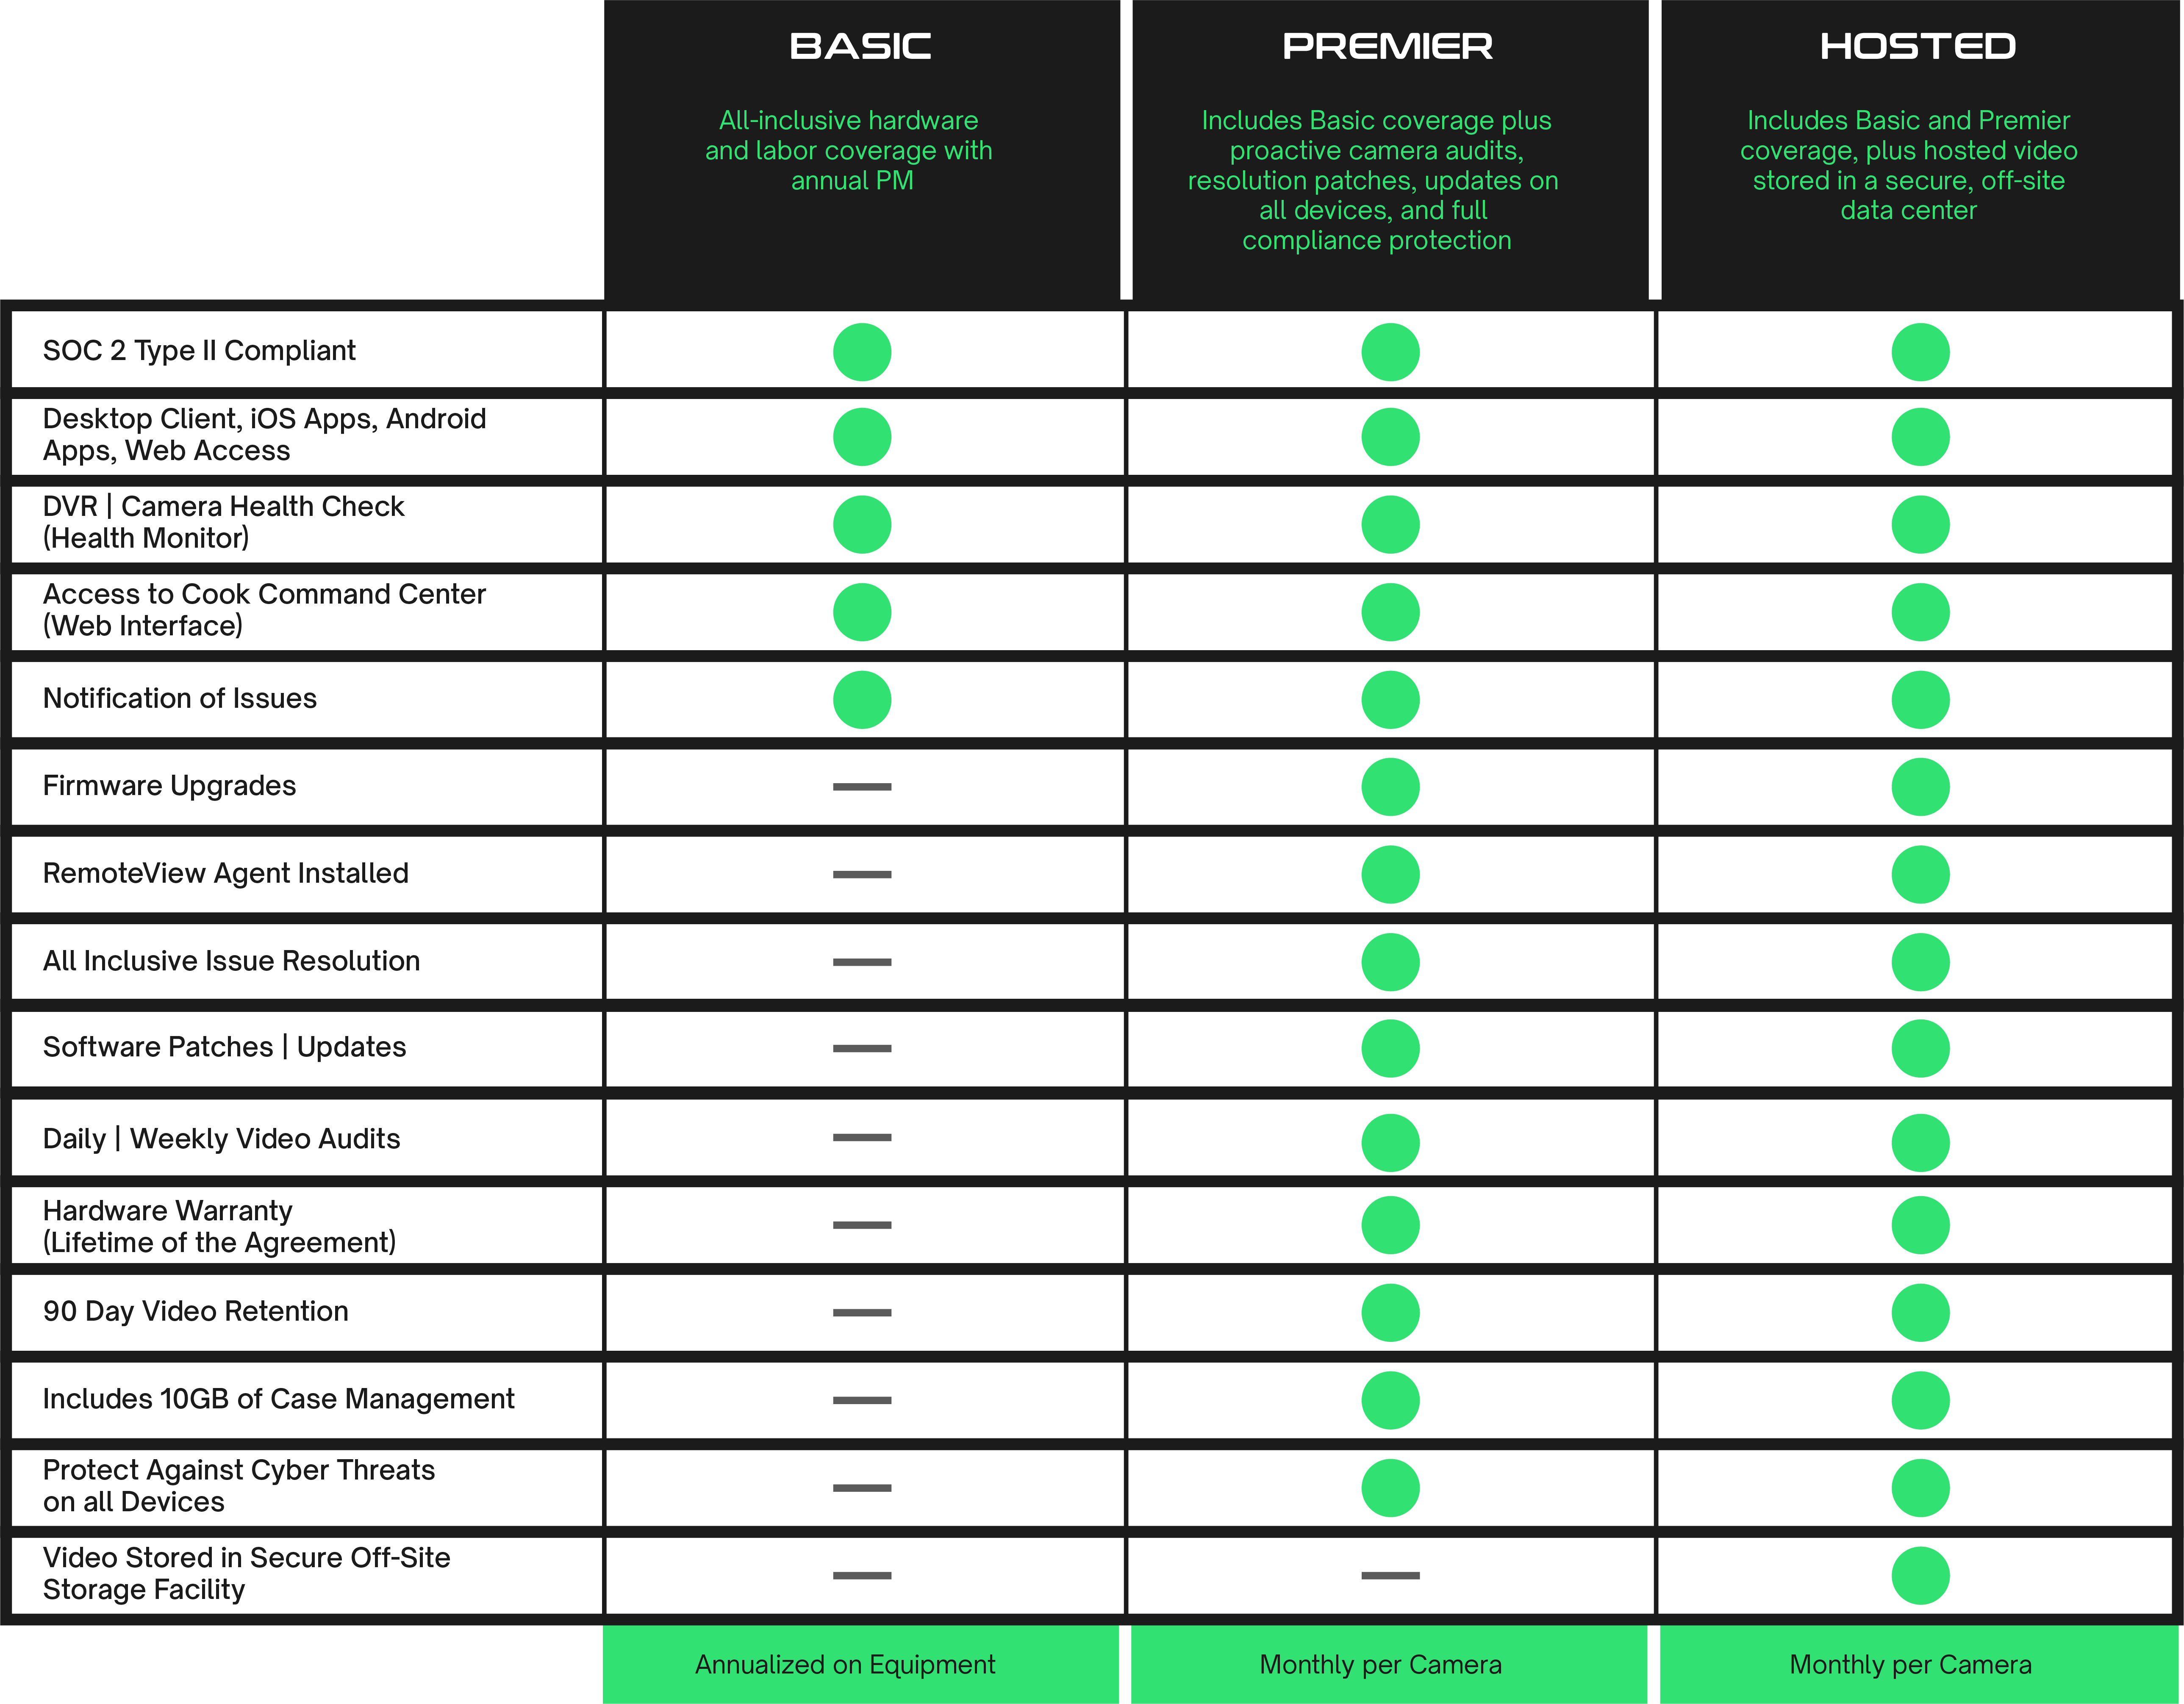Click Premier's 90 Day Video Retention dot

click(x=1389, y=1312)
